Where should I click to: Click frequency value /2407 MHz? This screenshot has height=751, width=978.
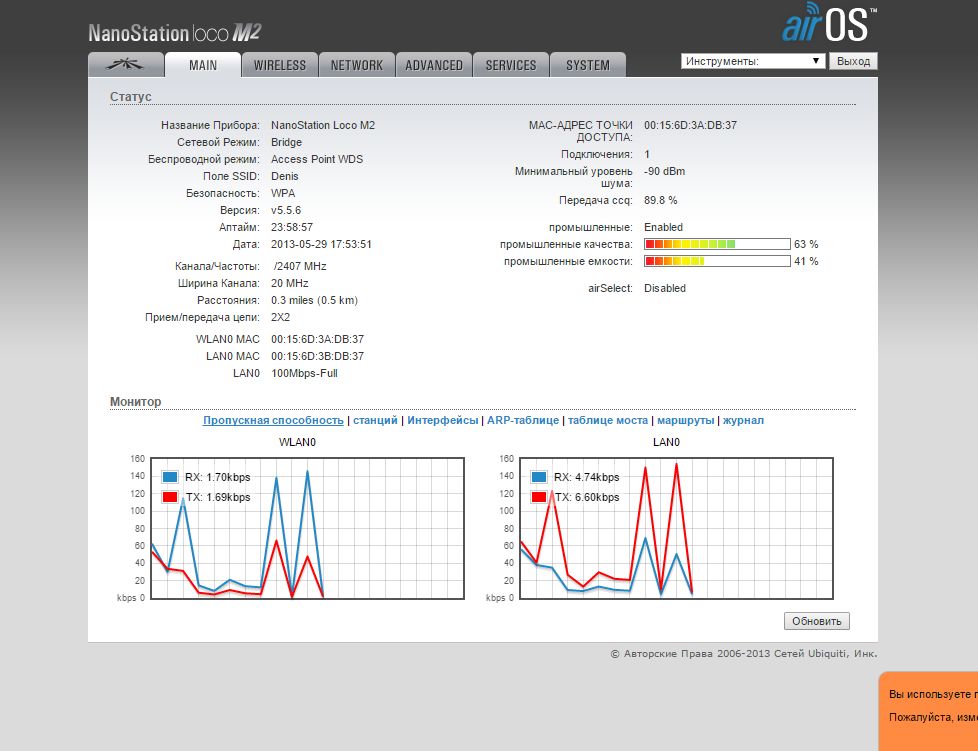299,266
